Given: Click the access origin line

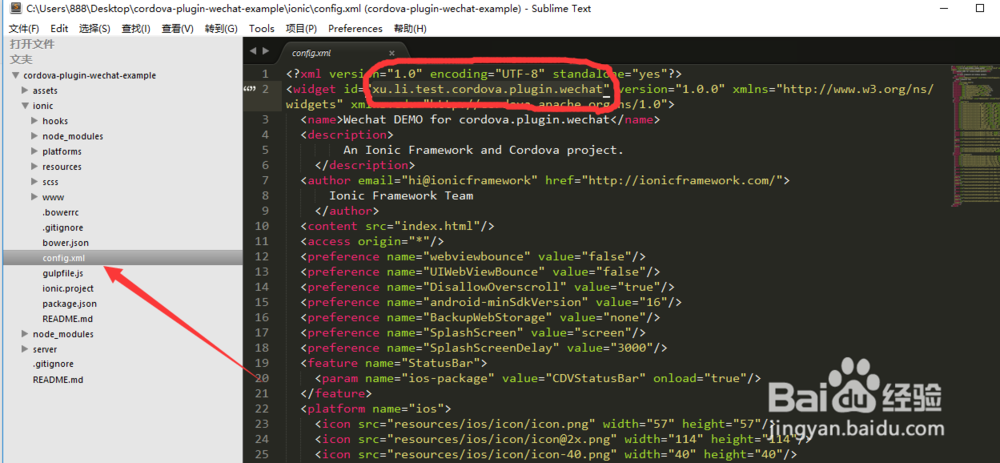Looking at the screenshot, I should click(x=372, y=241).
